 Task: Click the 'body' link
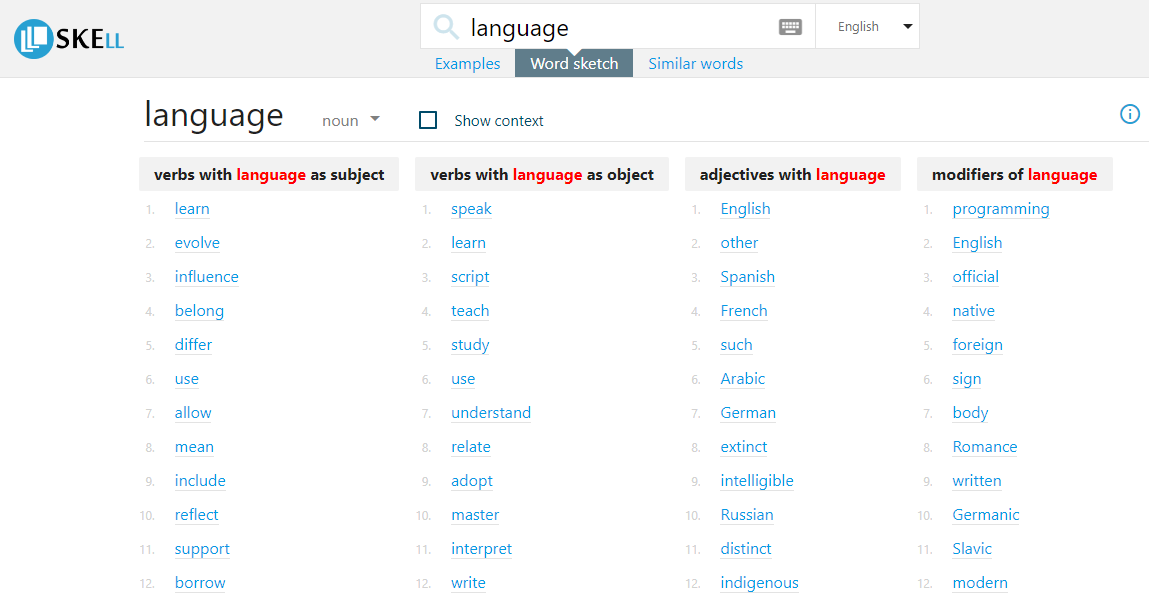970,414
